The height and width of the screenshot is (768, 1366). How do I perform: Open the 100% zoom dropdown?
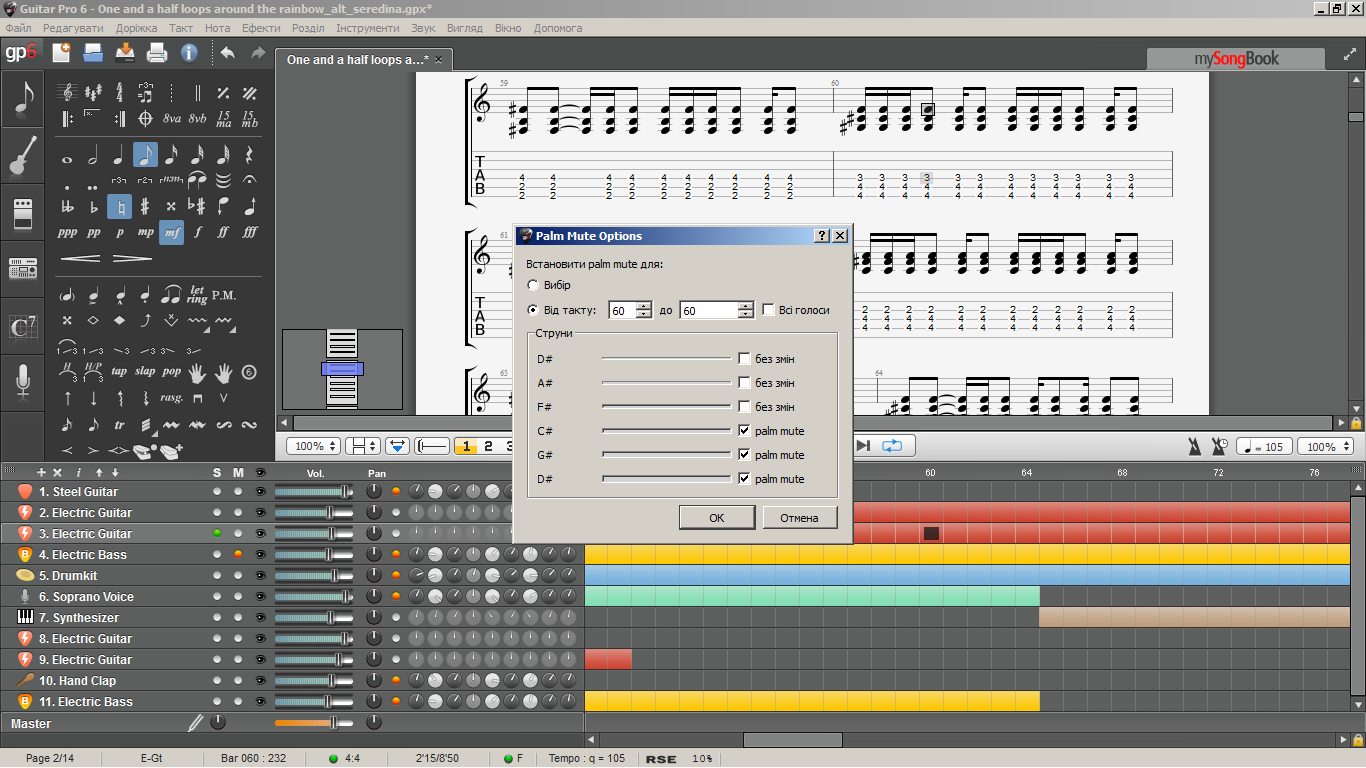pos(313,446)
